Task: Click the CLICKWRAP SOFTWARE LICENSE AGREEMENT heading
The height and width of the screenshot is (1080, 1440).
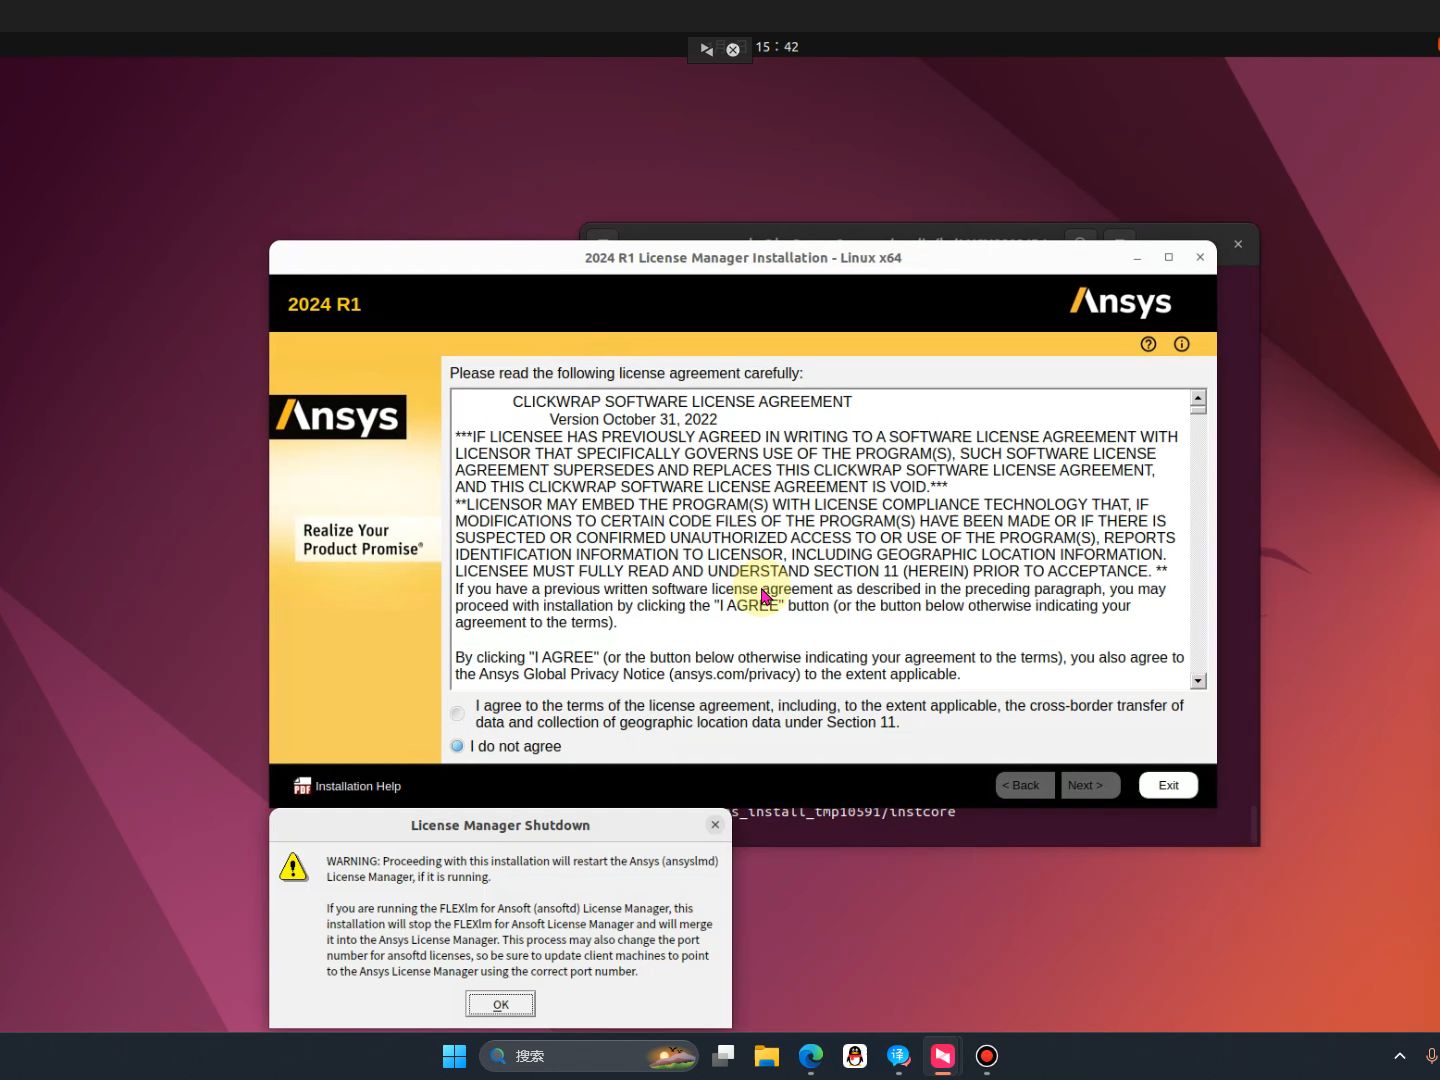Action: click(682, 402)
